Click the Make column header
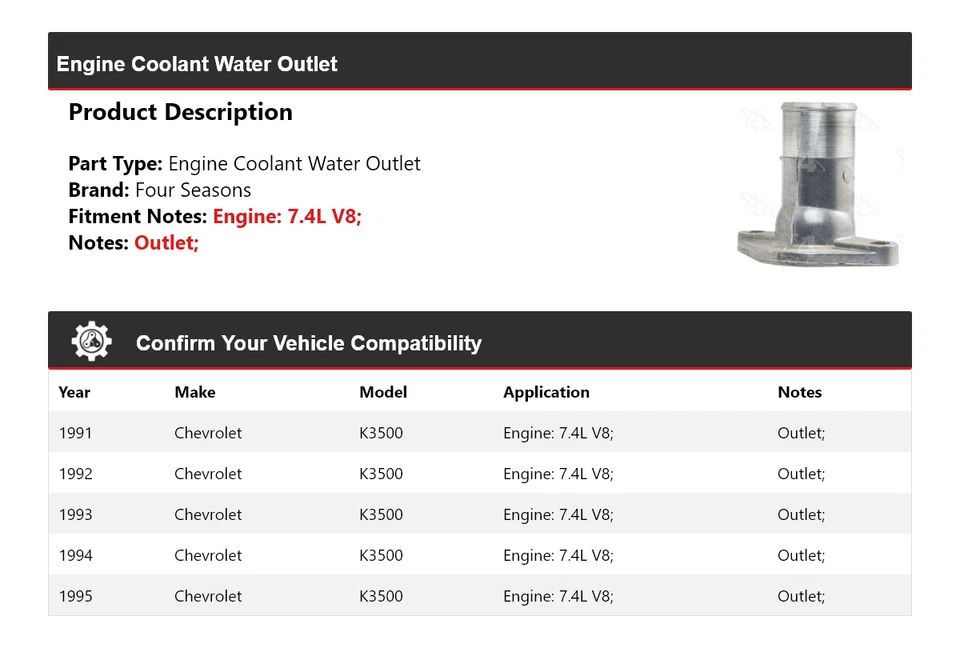The image size is (960, 648). 195,392
